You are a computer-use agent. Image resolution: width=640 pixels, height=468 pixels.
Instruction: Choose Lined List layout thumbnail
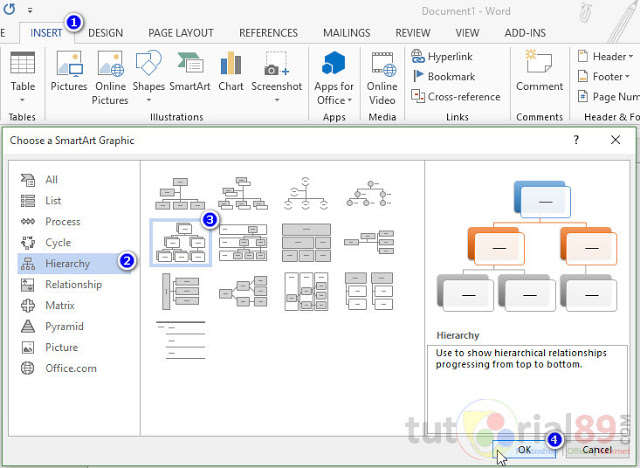(x=180, y=340)
